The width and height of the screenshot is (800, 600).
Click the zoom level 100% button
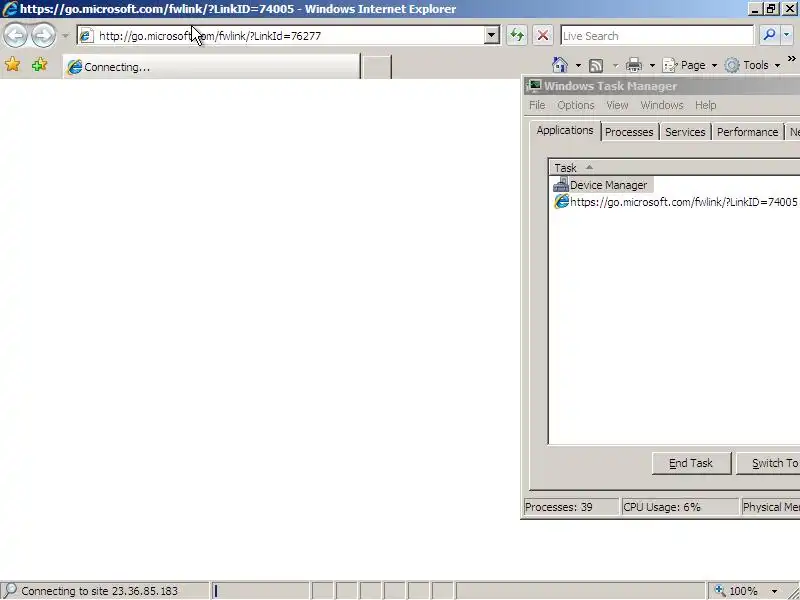coord(738,591)
